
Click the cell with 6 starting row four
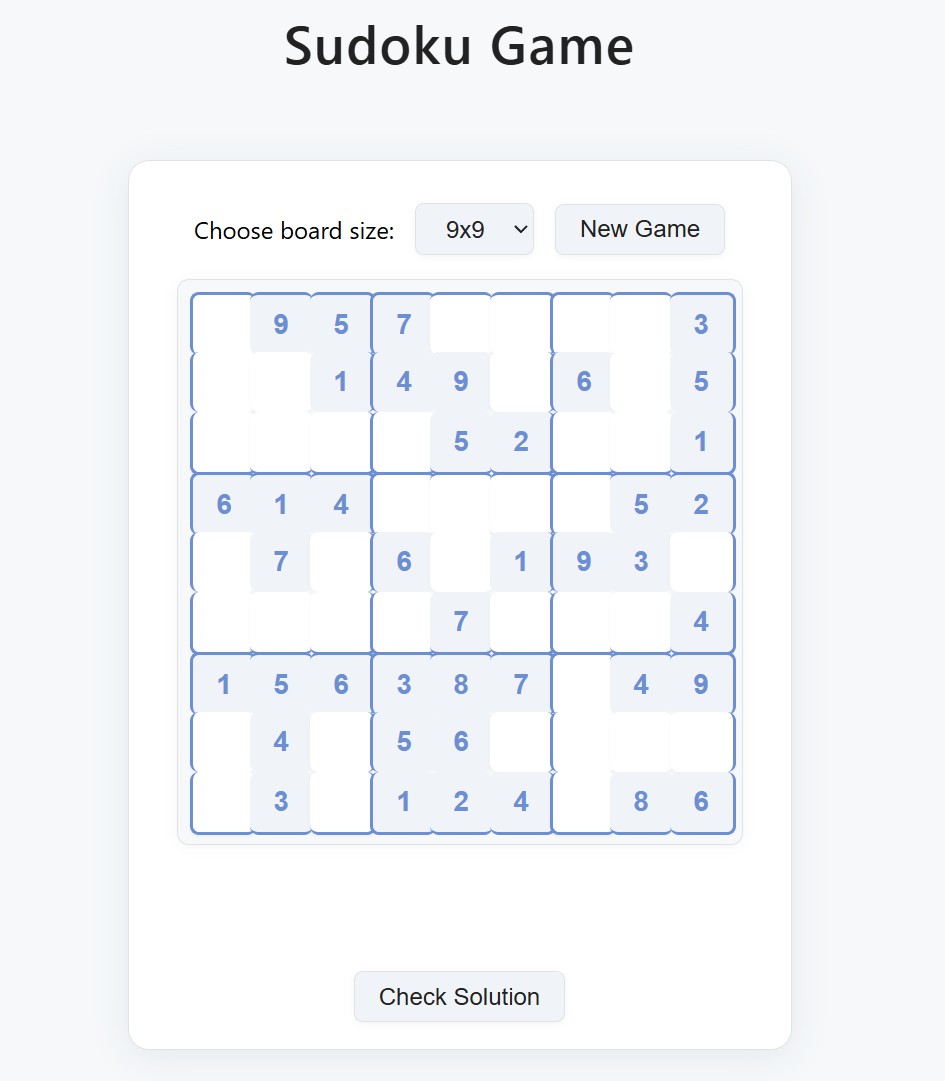(222, 504)
